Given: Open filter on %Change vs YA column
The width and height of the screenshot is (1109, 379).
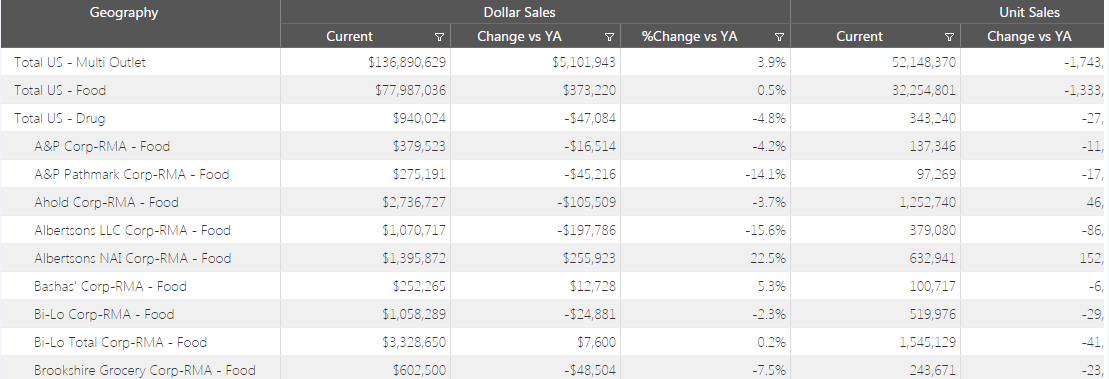Looking at the screenshot, I should click(x=779, y=37).
